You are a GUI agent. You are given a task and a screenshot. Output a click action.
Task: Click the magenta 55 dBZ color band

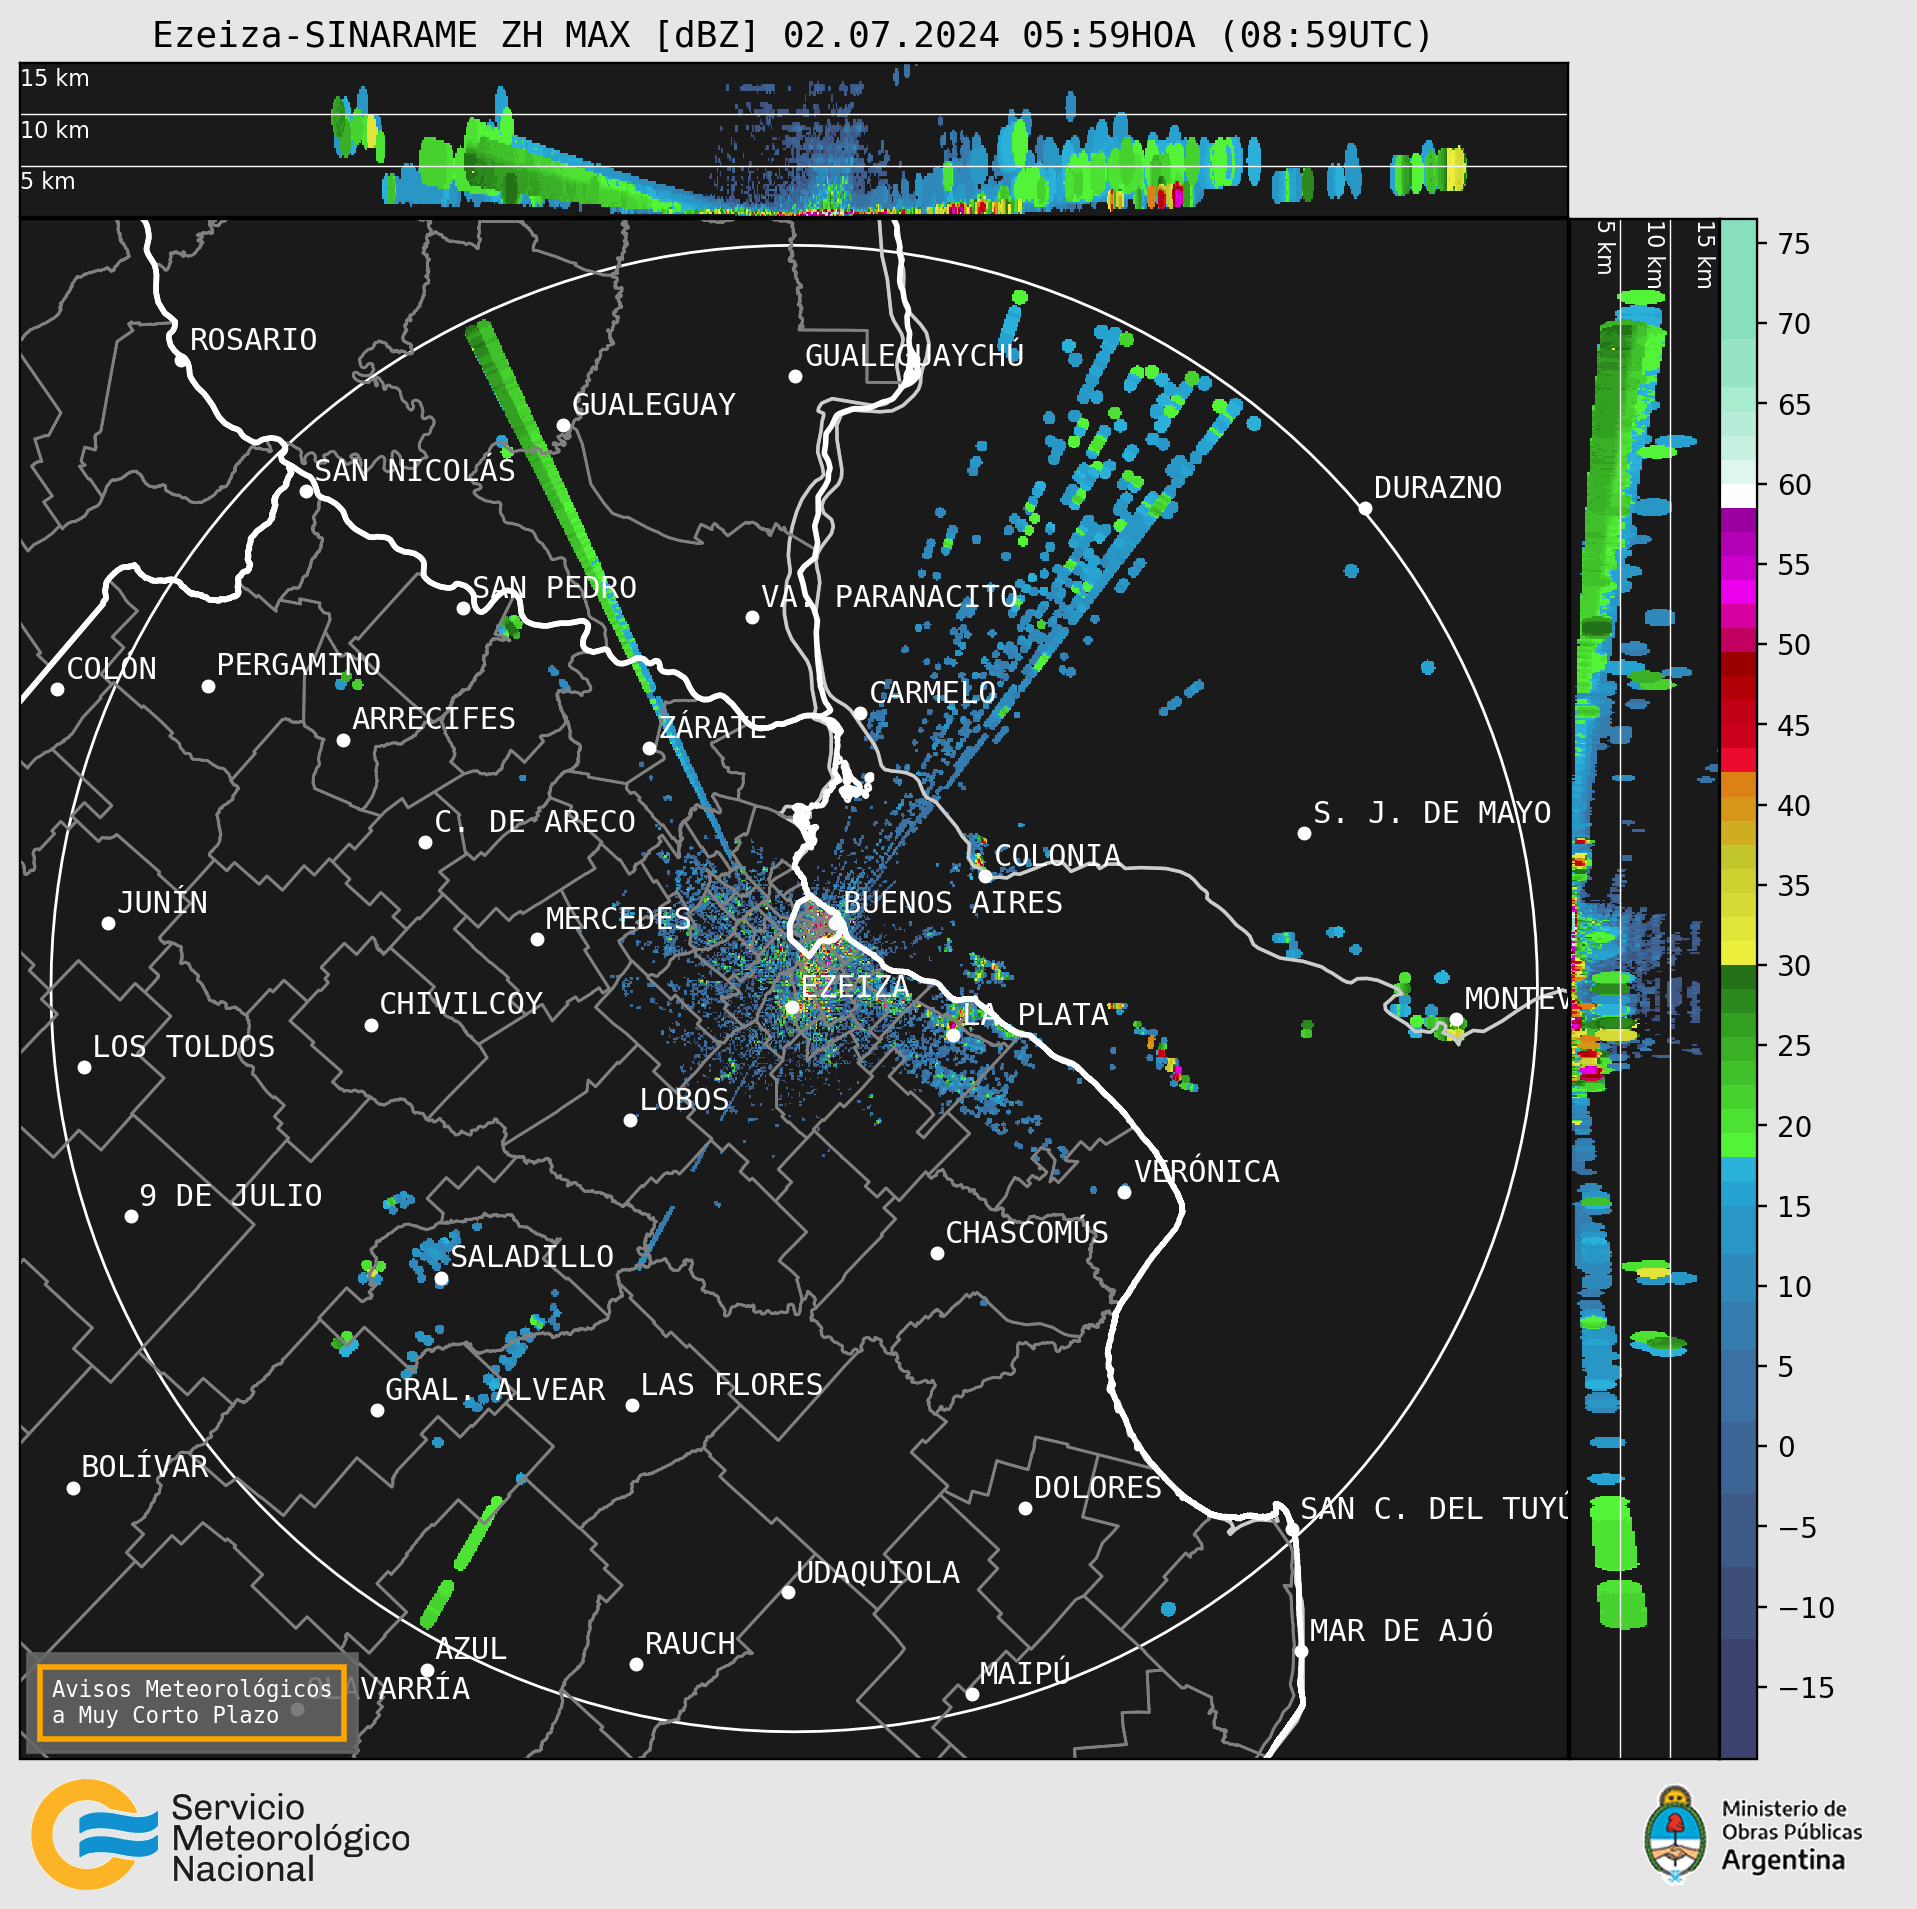click(1738, 568)
